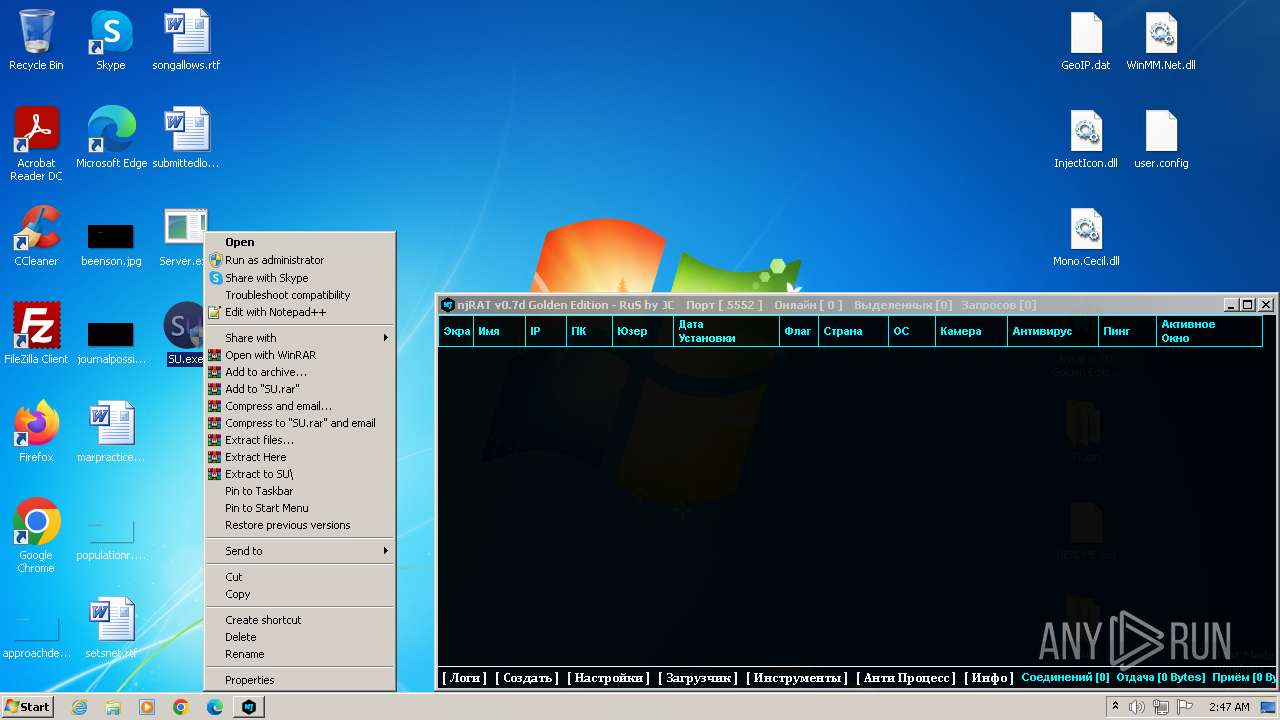
Task: Open [ Инструменты ] in njRAT
Action: click(x=797, y=678)
